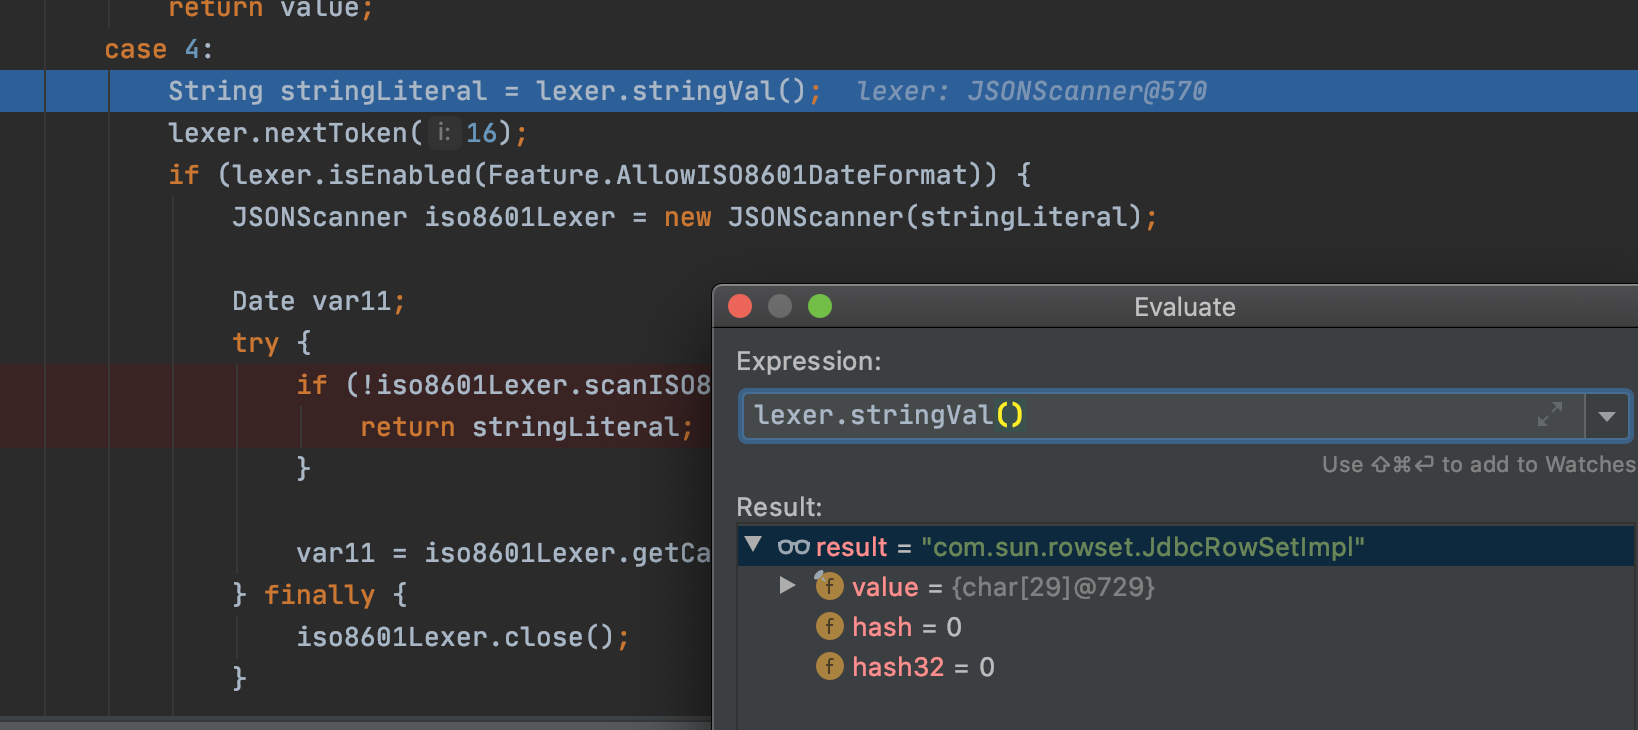Viewport: 1638px width, 730px height.
Task: Select the hash32 = 0 row
Action: [x=922, y=667]
